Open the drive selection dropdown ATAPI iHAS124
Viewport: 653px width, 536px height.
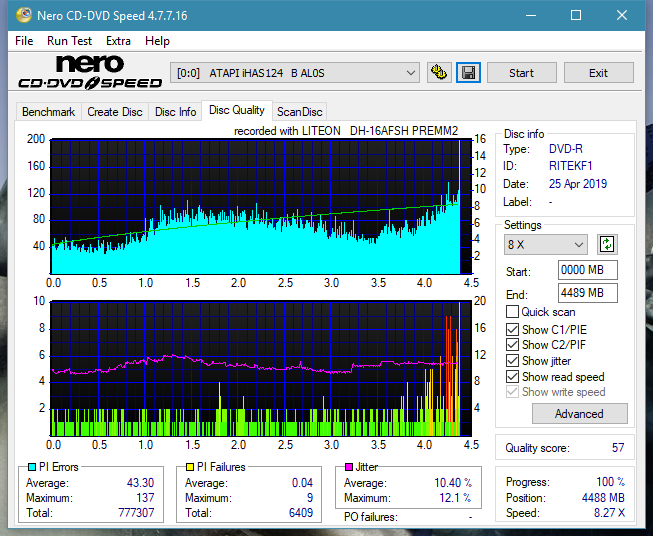pyautogui.click(x=295, y=73)
